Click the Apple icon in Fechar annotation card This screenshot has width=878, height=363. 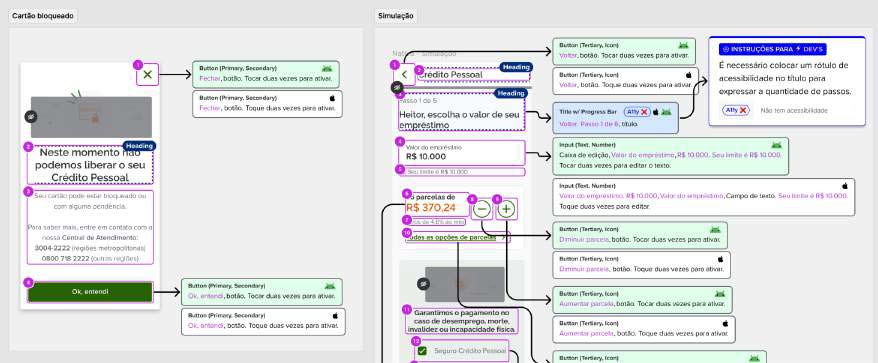(332, 98)
